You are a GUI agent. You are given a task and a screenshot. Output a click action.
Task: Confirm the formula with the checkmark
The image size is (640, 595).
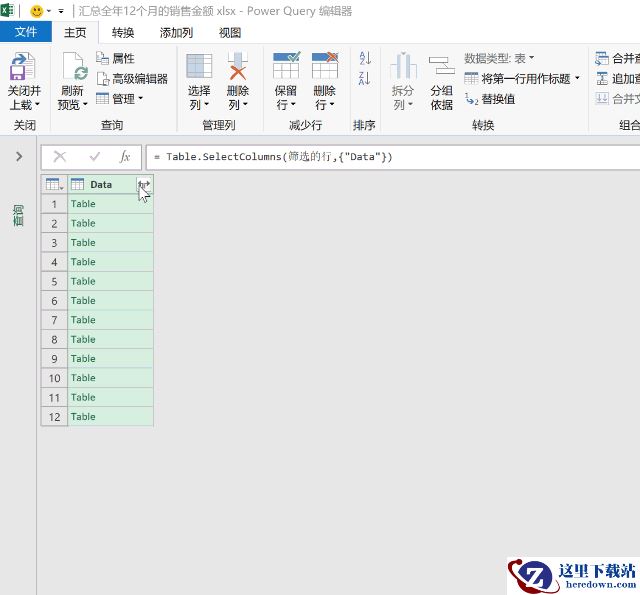click(x=95, y=156)
